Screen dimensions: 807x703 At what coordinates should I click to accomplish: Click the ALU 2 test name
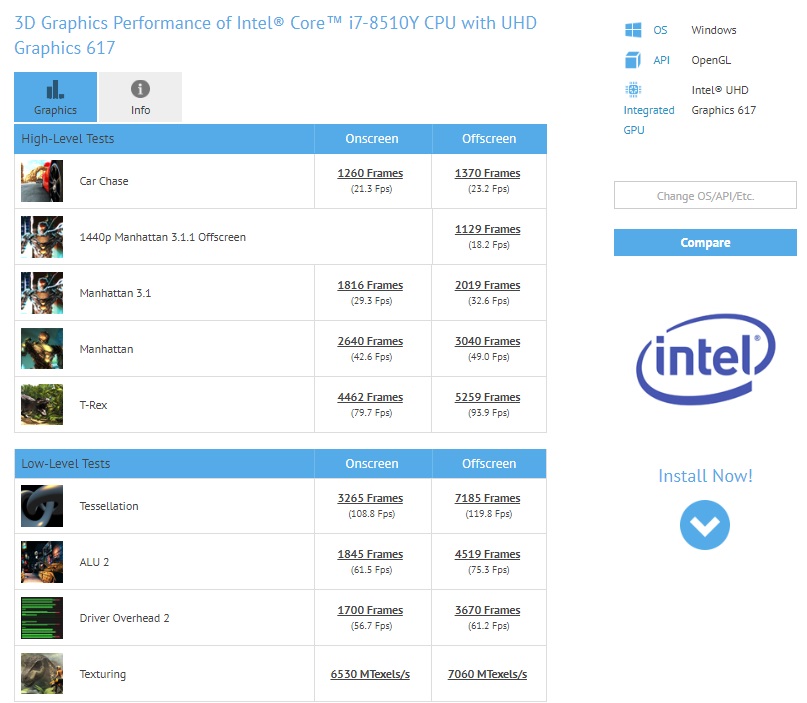(94, 562)
